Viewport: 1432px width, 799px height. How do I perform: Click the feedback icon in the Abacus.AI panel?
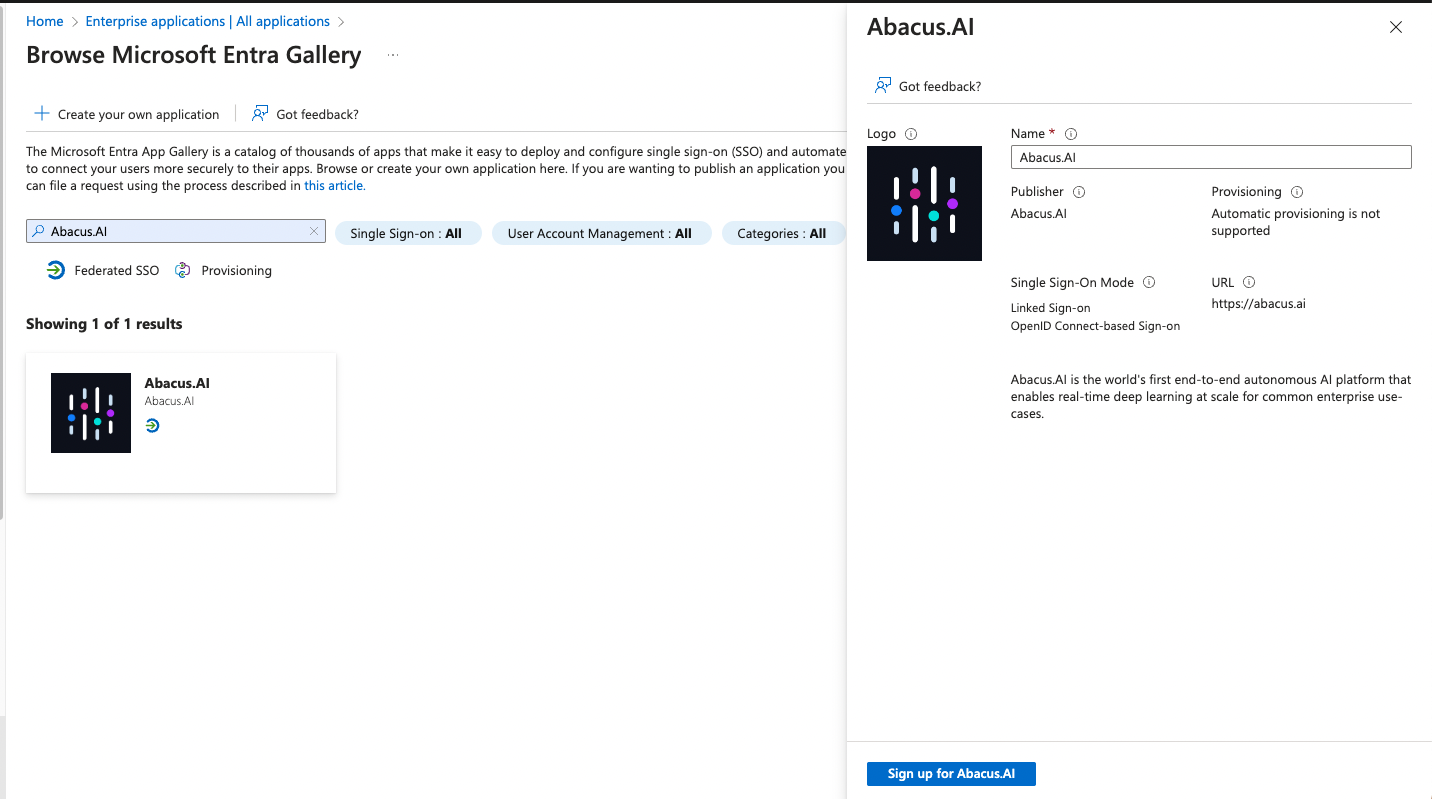(x=883, y=86)
